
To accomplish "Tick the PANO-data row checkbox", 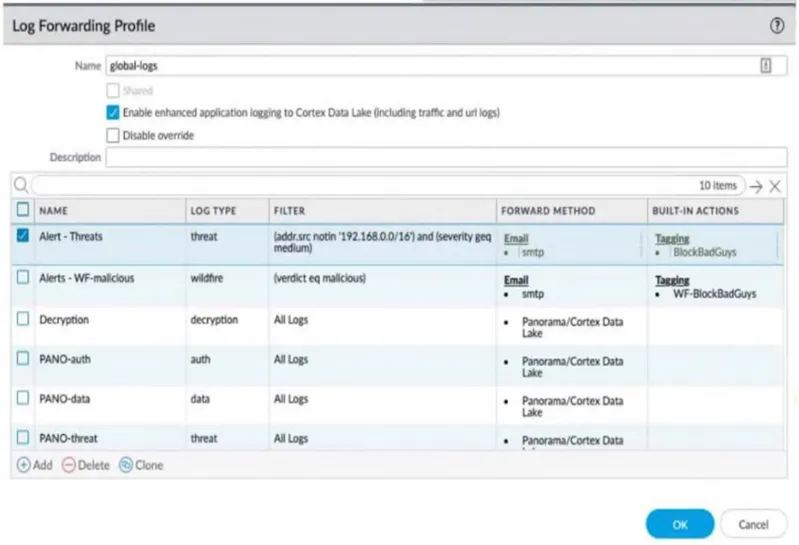I will (22, 398).
